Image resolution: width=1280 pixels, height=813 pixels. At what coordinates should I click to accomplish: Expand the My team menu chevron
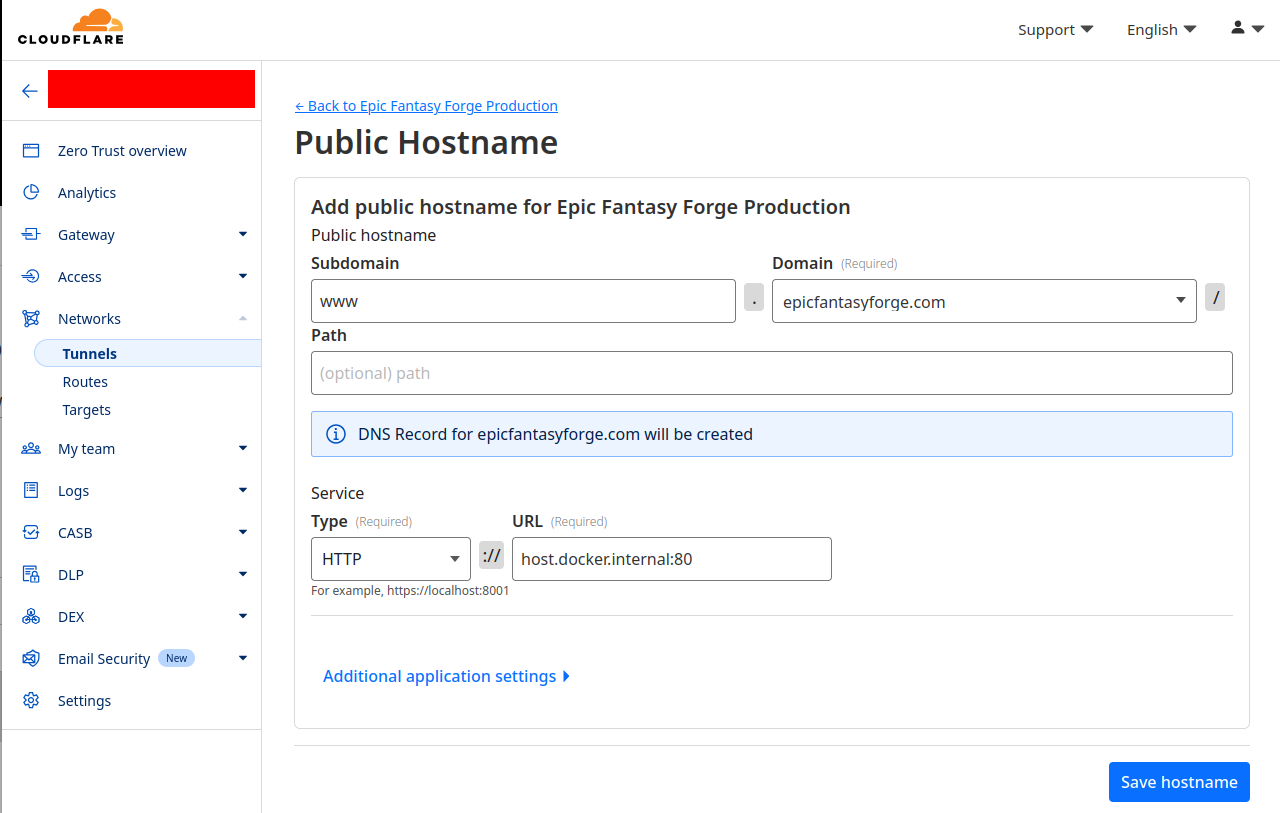point(243,448)
